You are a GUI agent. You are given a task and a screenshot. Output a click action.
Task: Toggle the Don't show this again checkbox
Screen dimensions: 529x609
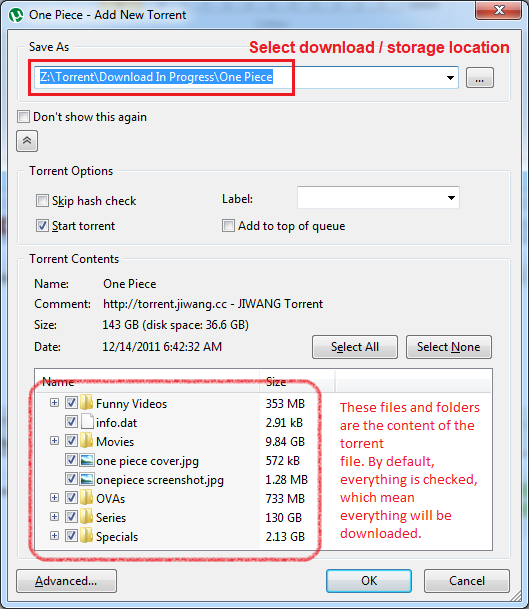coord(23,117)
